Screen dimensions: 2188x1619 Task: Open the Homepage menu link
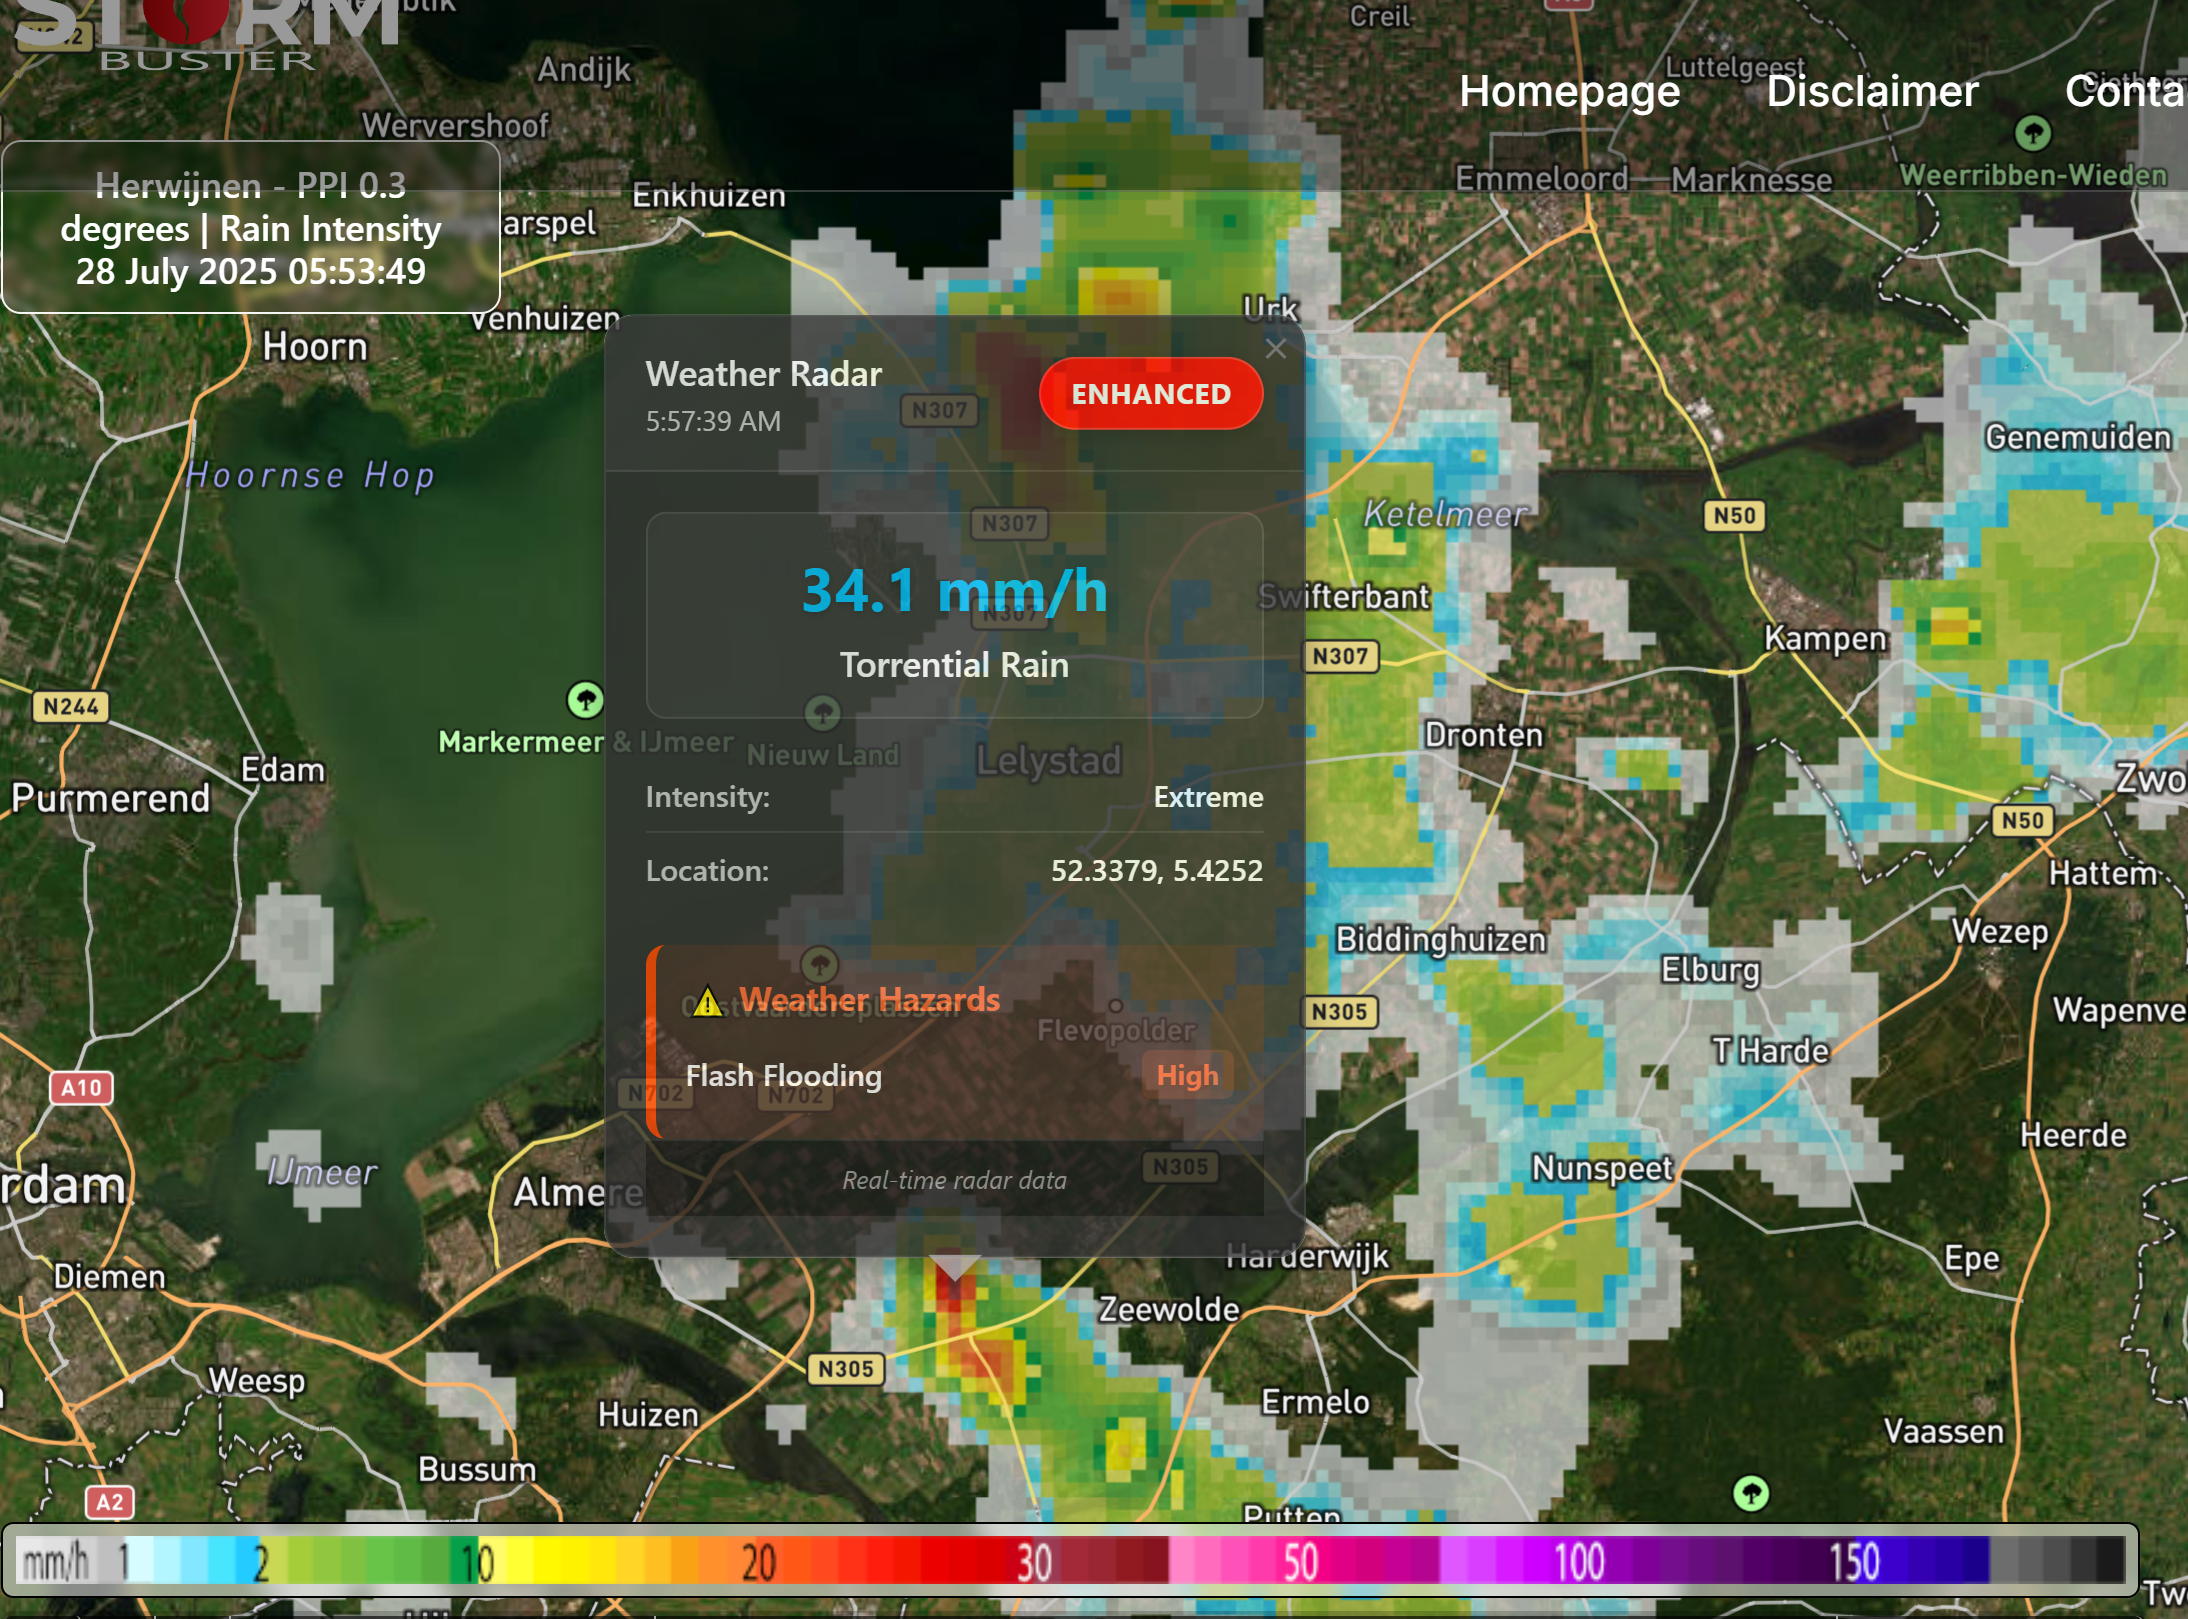(1569, 92)
